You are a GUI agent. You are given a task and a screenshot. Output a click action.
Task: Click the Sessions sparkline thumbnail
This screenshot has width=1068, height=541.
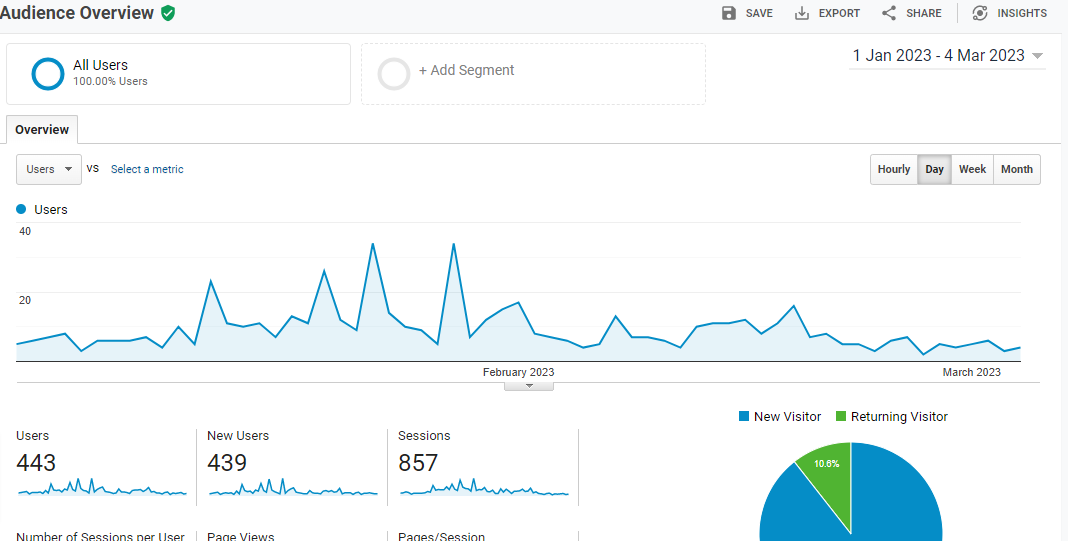pos(484,489)
